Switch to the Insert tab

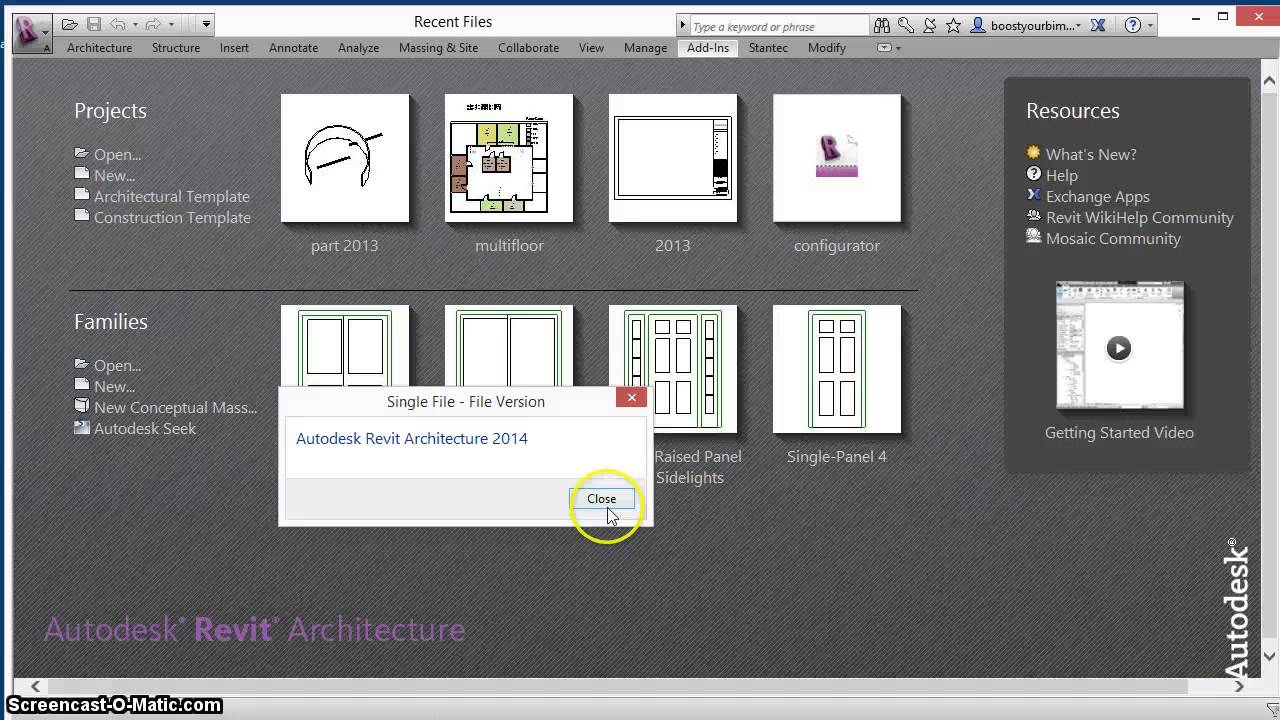(x=234, y=47)
